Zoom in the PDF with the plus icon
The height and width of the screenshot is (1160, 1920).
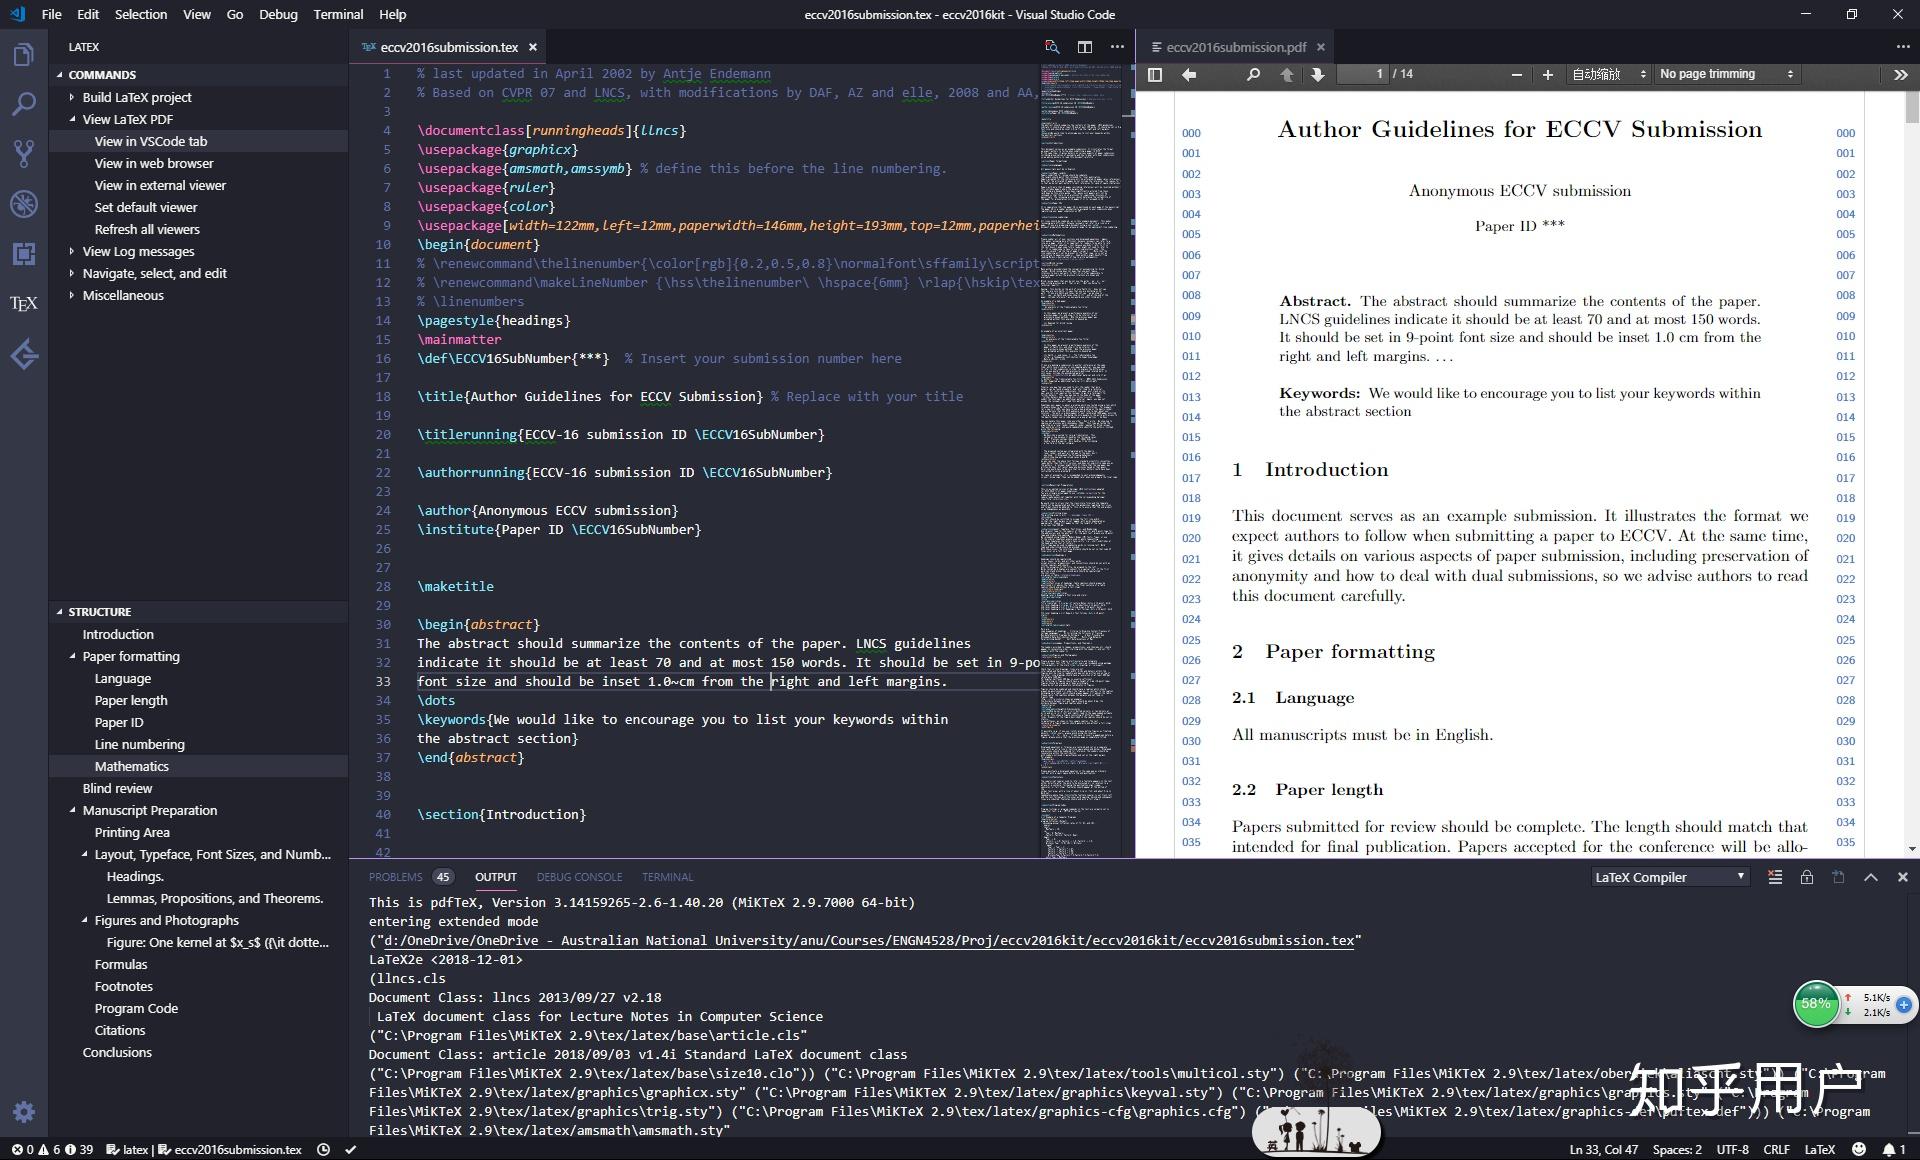1547,74
